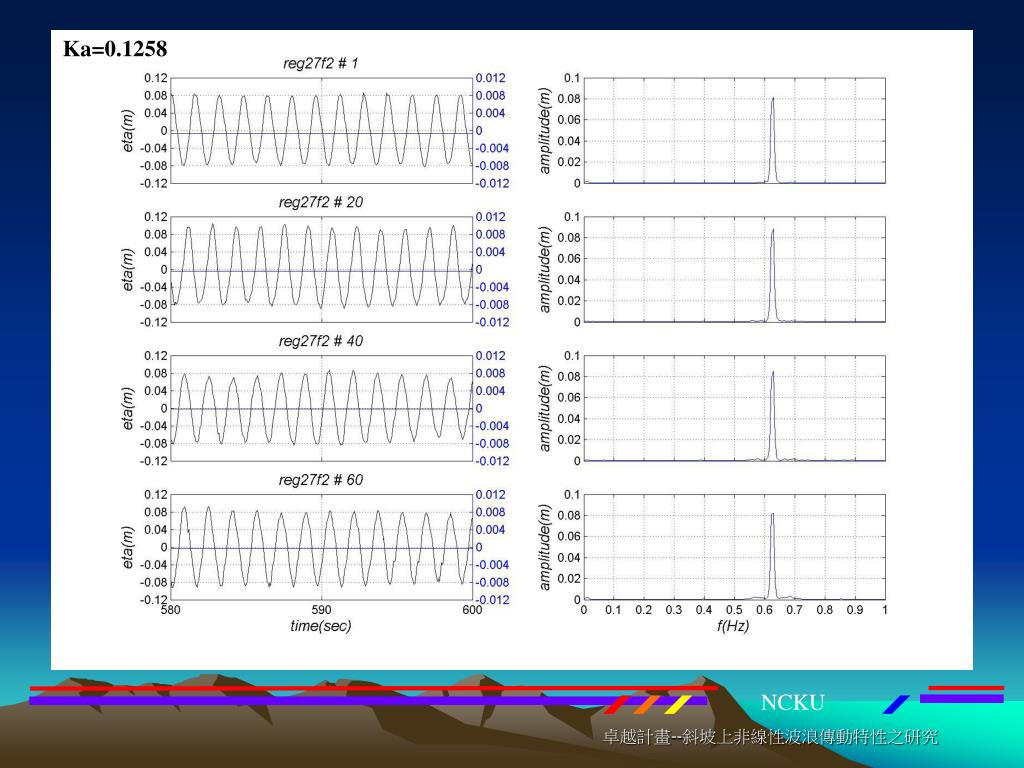Viewport: 1024px width, 768px height.
Task: Click "amplitude(m)" label beside the reg27f2 # 40 spectrum
Action: (545, 408)
